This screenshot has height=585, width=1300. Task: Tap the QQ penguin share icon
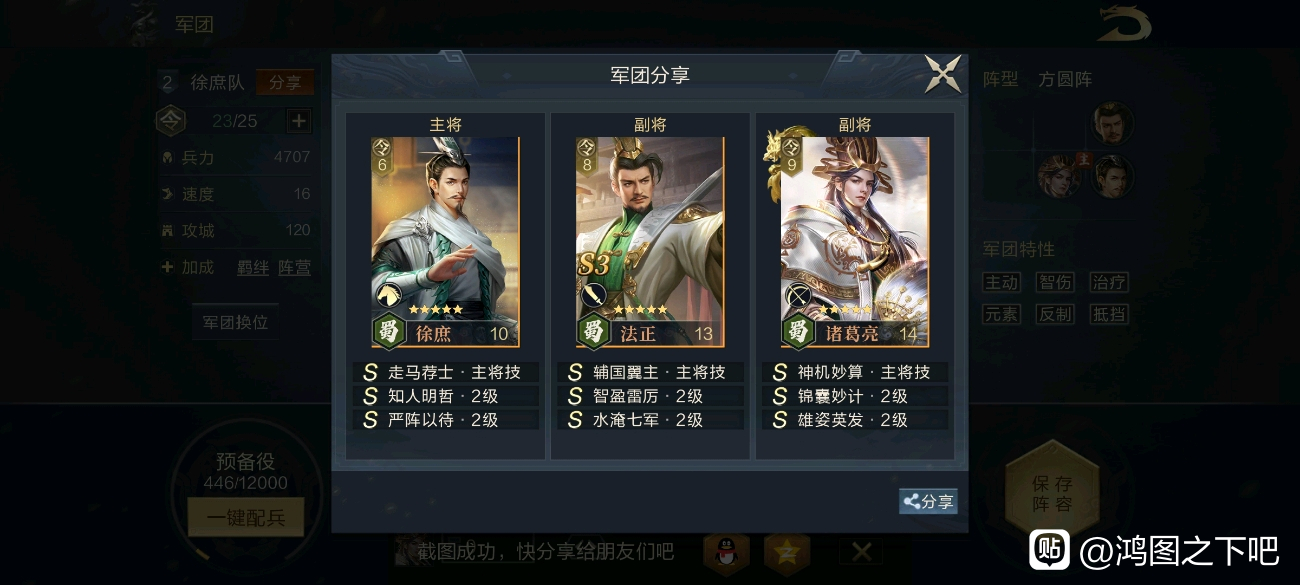click(726, 552)
